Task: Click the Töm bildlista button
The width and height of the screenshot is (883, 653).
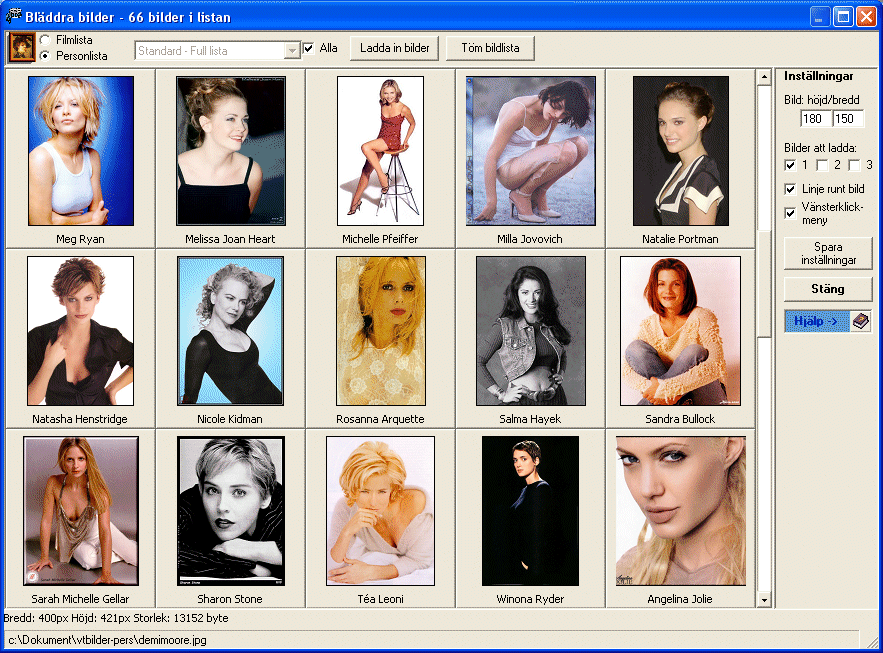Action: click(x=490, y=48)
